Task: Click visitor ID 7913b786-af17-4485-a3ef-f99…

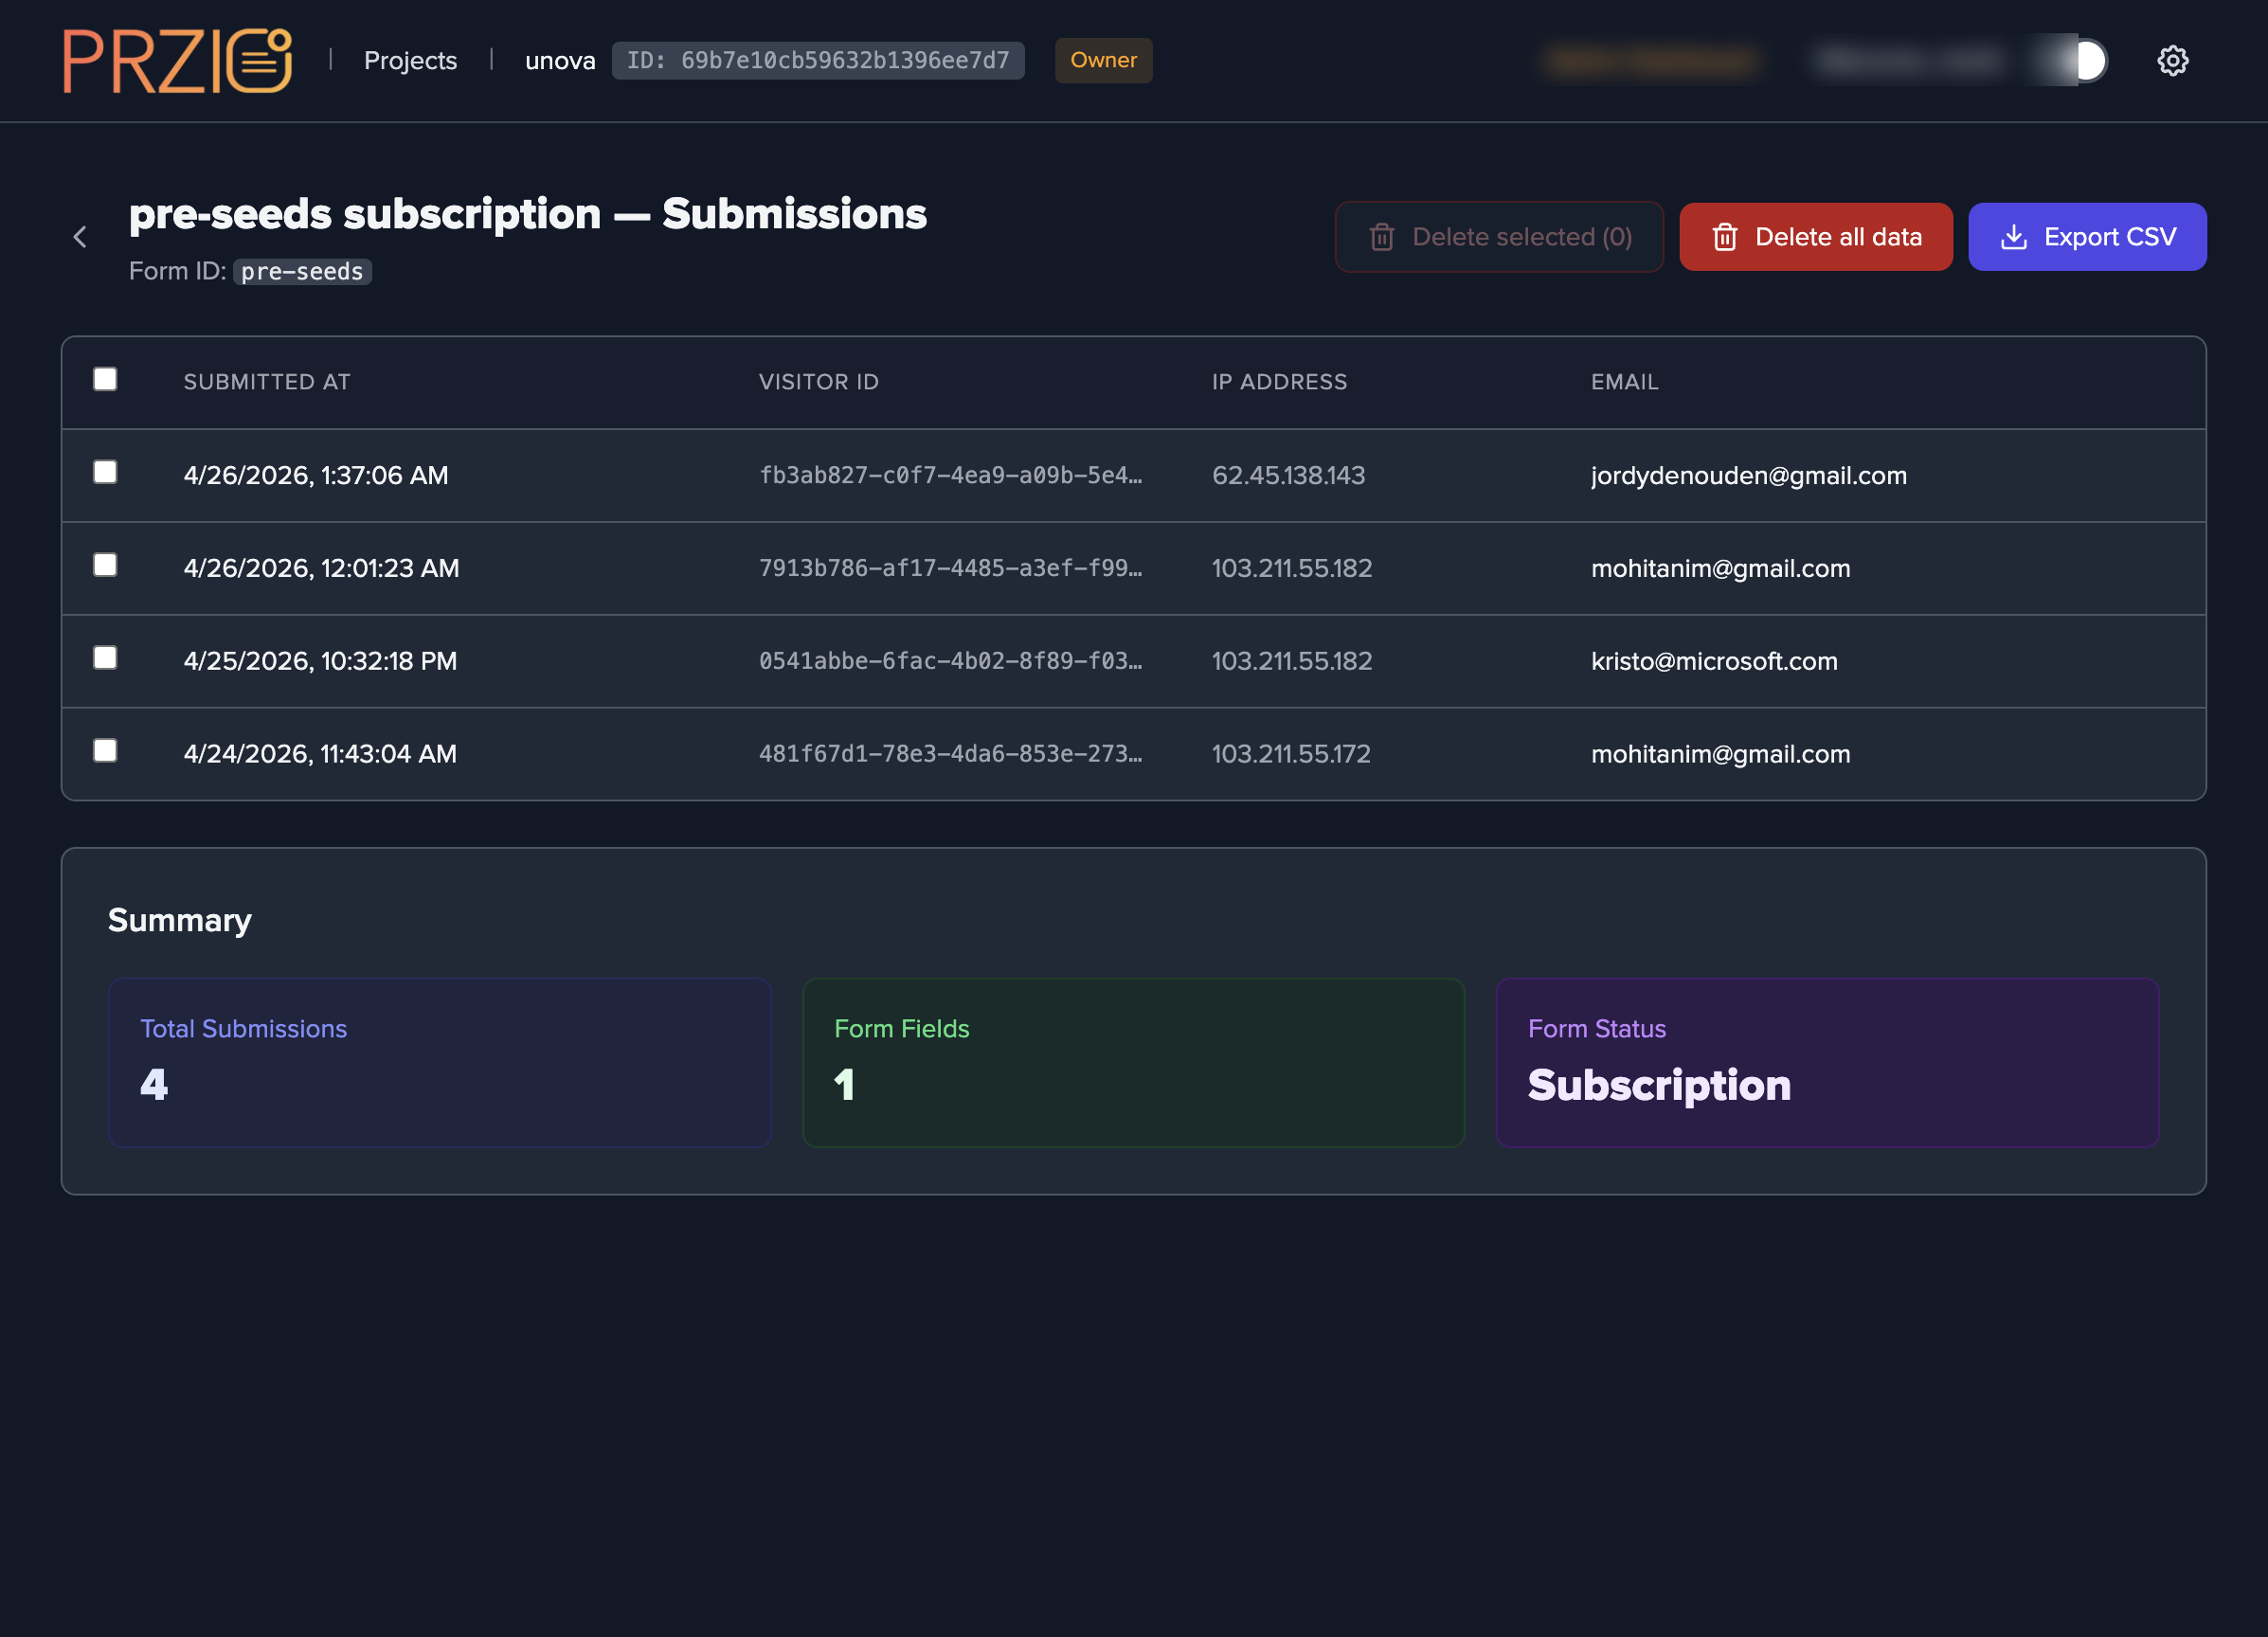Action: click(950, 569)
